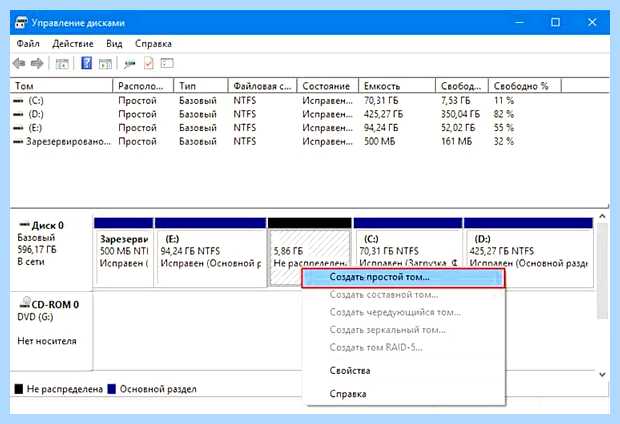The height and width of the screenshot is (424, 620).
Task: Toggle the action pane toolbar icon
Action: pyautogui.click(x=105, y=63)
